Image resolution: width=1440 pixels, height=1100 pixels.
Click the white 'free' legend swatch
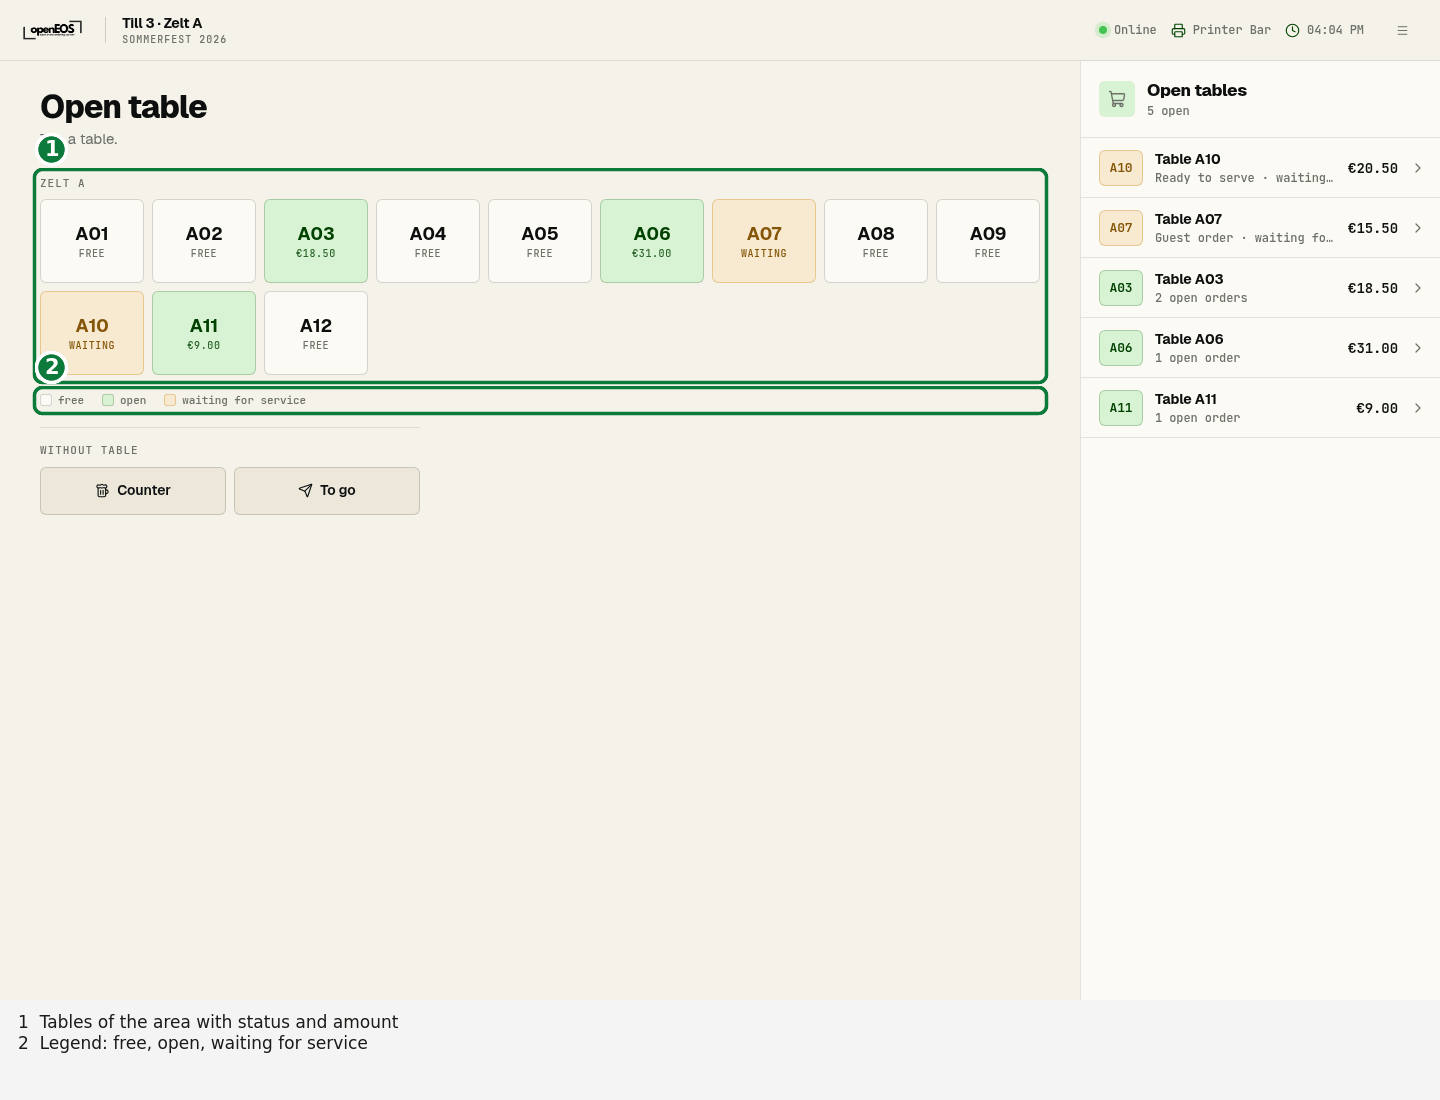click(46, 400)
